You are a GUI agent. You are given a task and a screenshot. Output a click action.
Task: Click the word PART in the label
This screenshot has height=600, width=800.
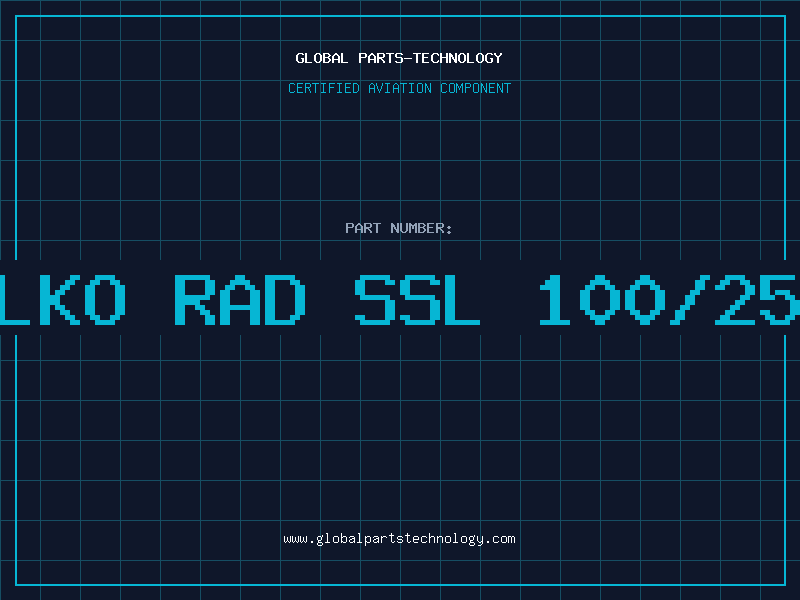(362, 228)
